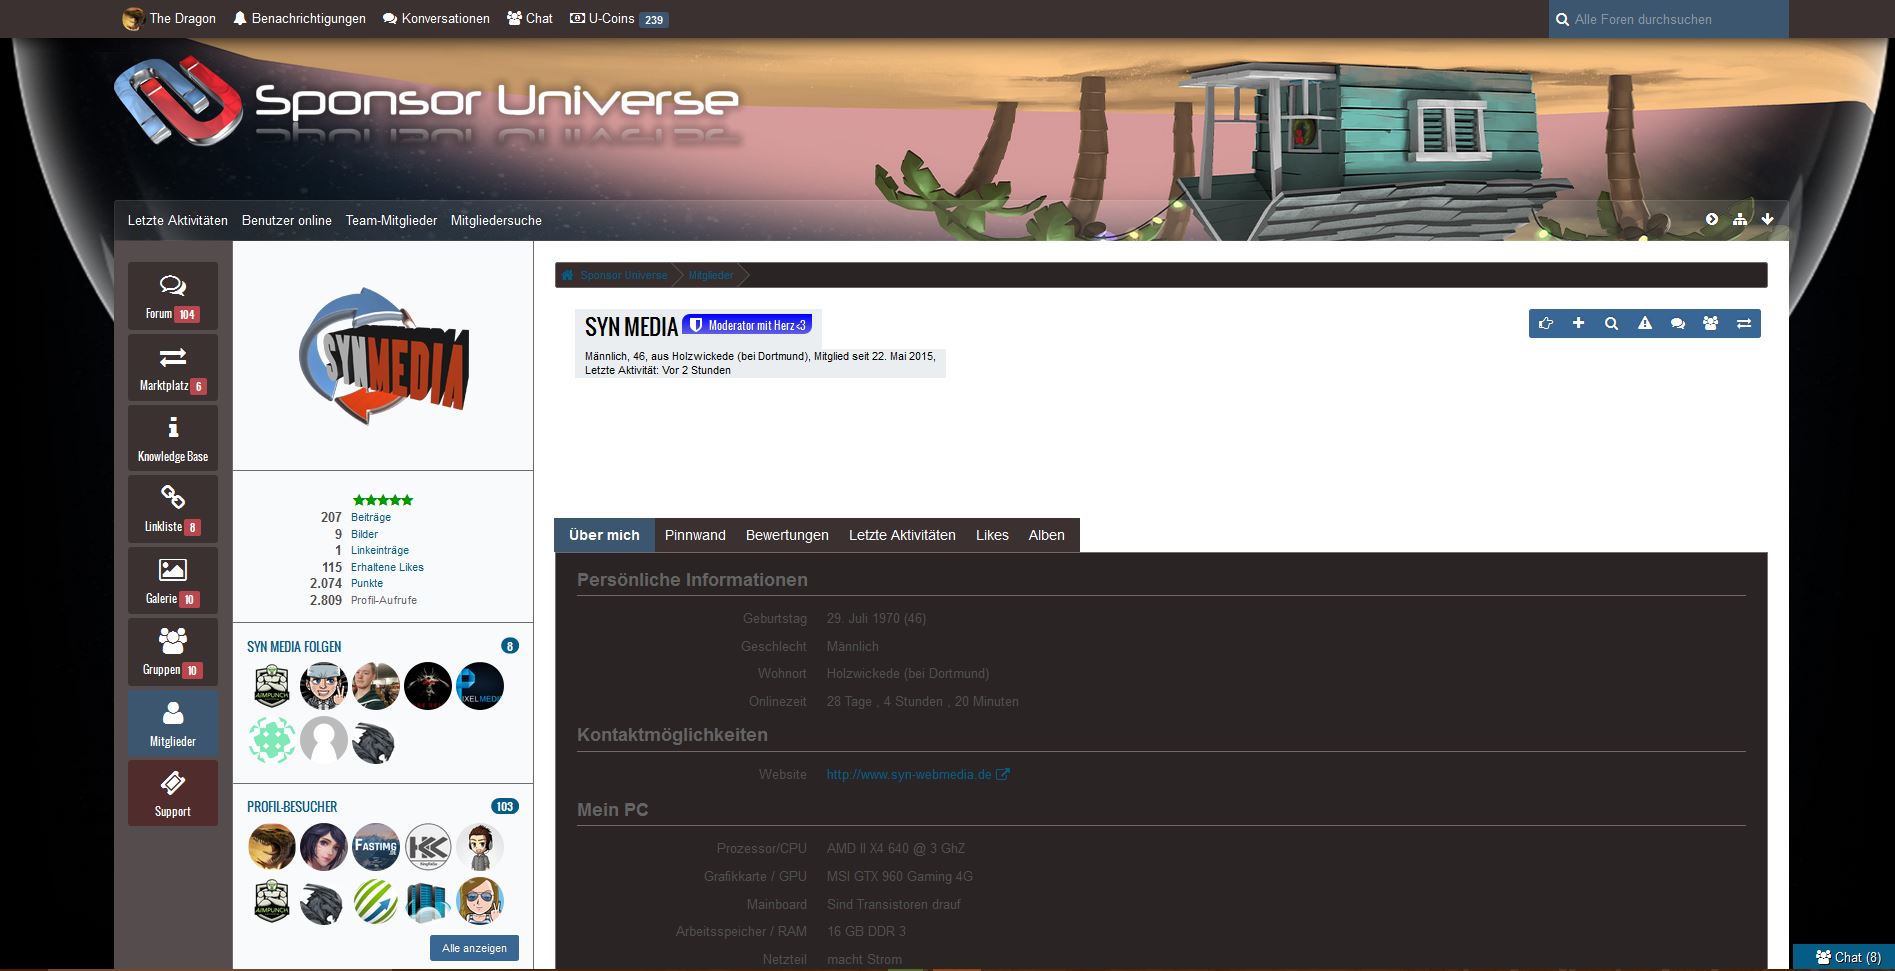Click the thumbs-up icon in profile toolbar

coord(1546,323)
